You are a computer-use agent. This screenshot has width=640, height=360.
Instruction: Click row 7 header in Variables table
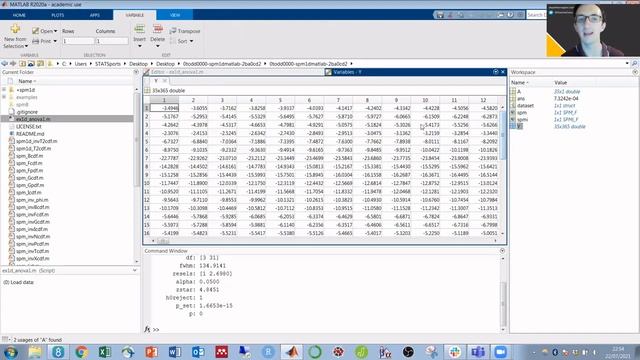click(147, 158)
